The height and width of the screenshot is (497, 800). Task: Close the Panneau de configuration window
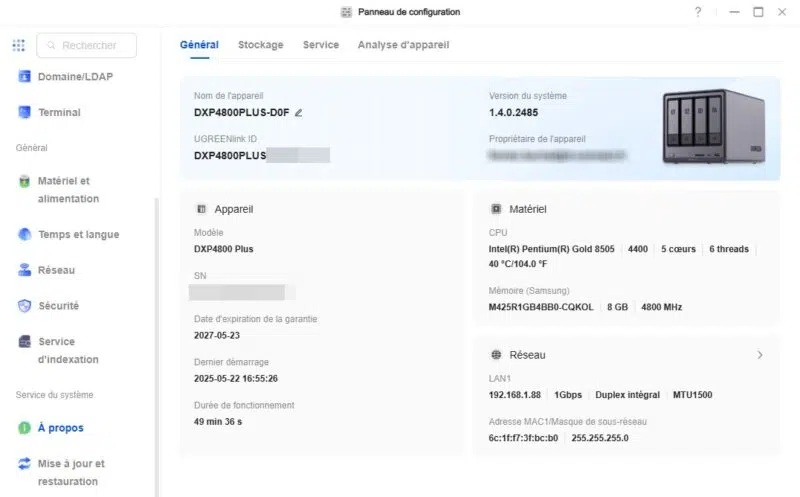pyautogui.click(x=782, y=12)
